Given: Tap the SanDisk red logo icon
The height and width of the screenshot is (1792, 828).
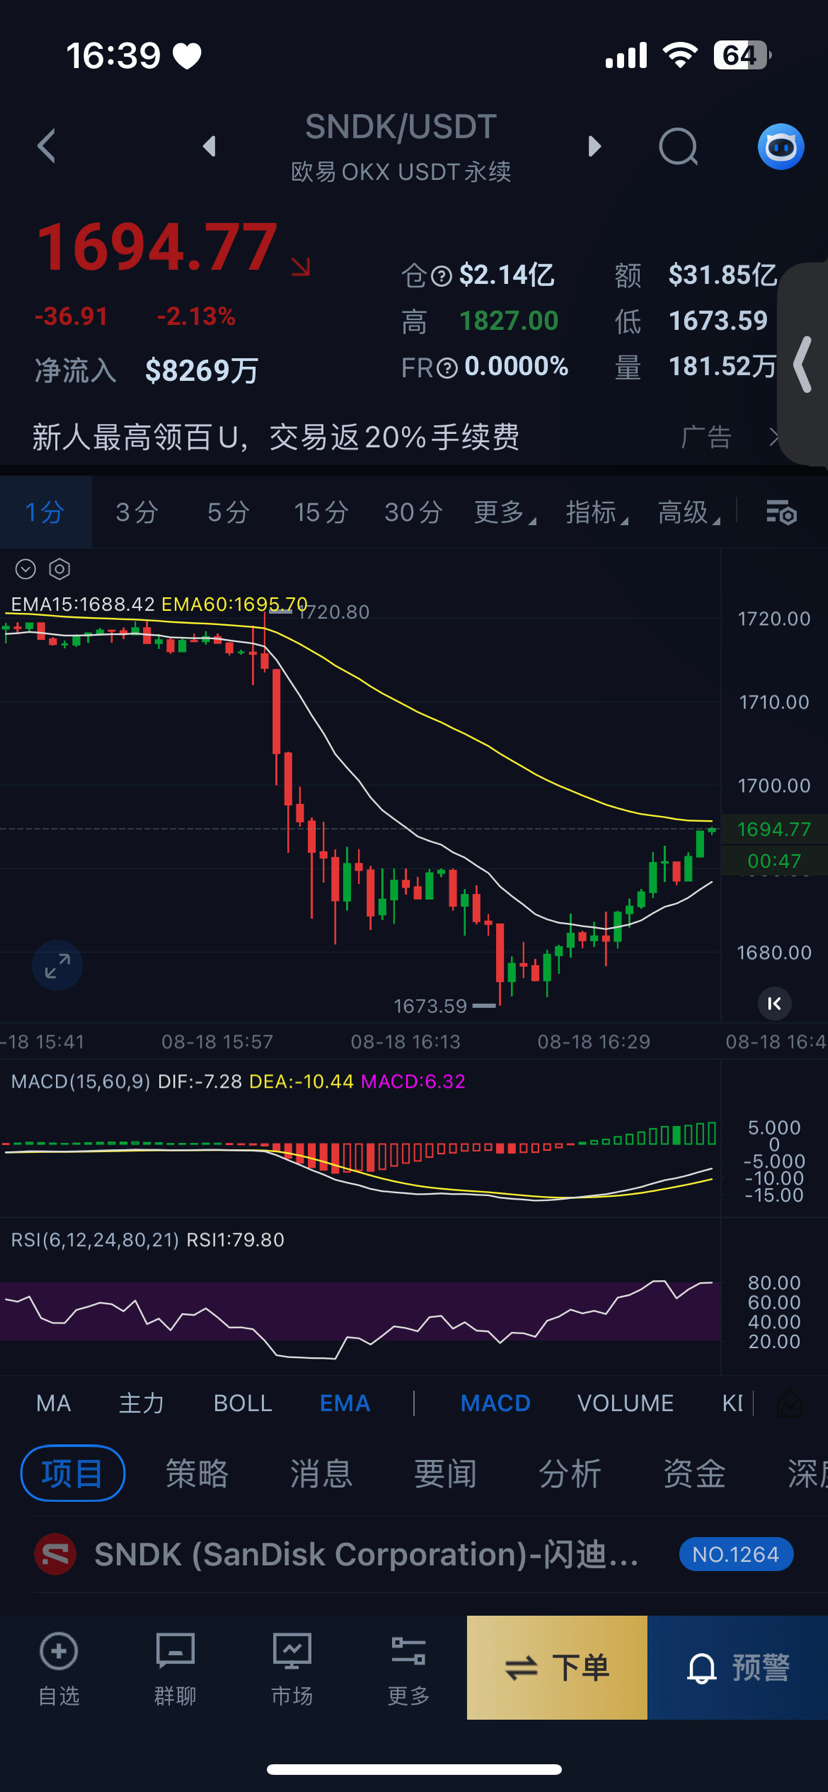Looking at the screenshot, I should 55,1555.
